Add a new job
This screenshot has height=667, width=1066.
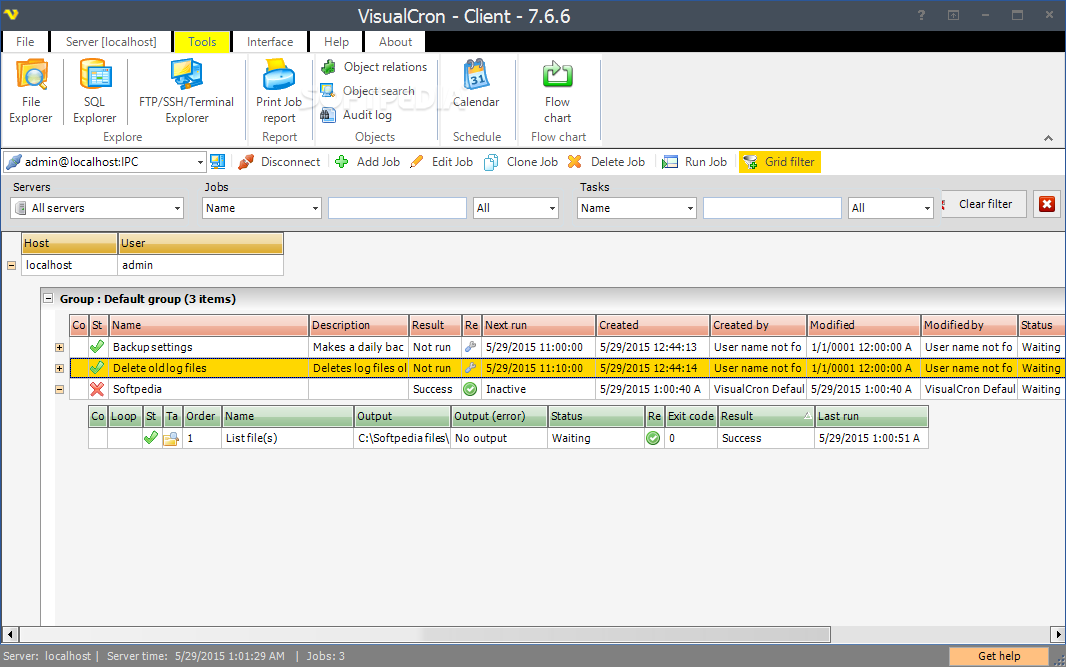[368, 162]
